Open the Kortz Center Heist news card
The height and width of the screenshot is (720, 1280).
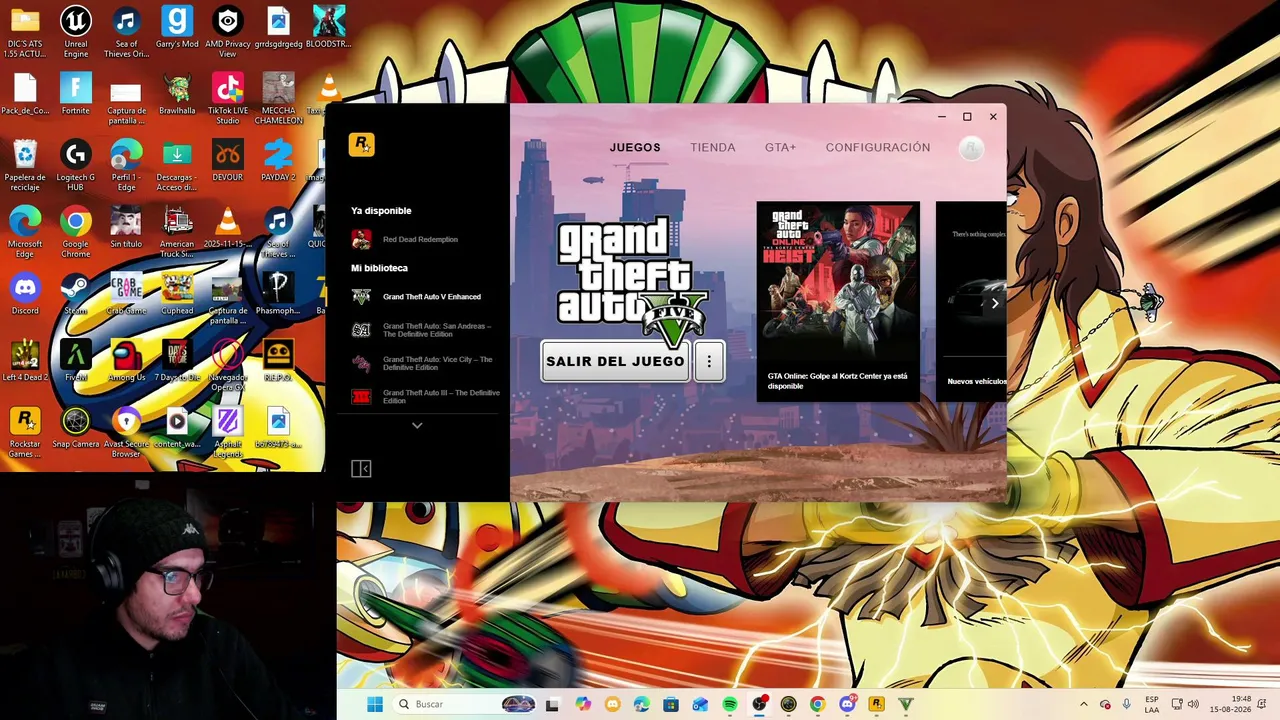pos(838,301)
